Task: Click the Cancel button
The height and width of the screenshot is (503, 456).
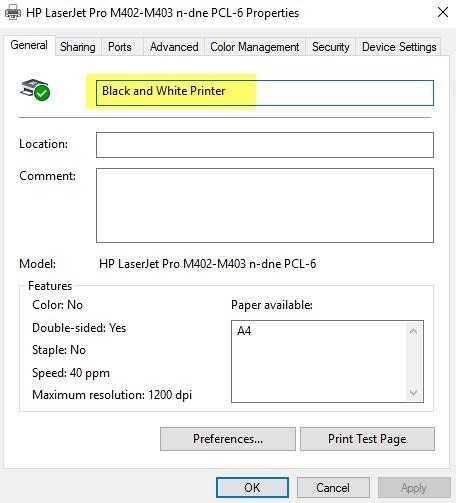Action: (x=333, y=488)
